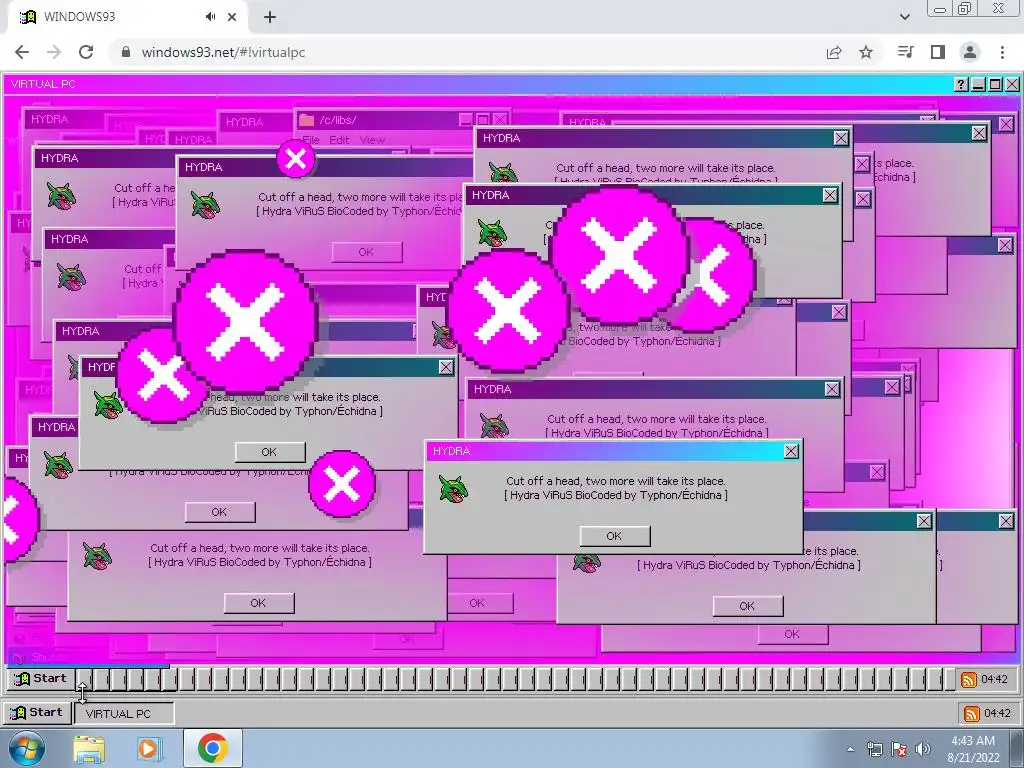This screenshot has height=768, width=1024.
Task: Open File menu in the /c/libs/ window
Action: point(311,140)
